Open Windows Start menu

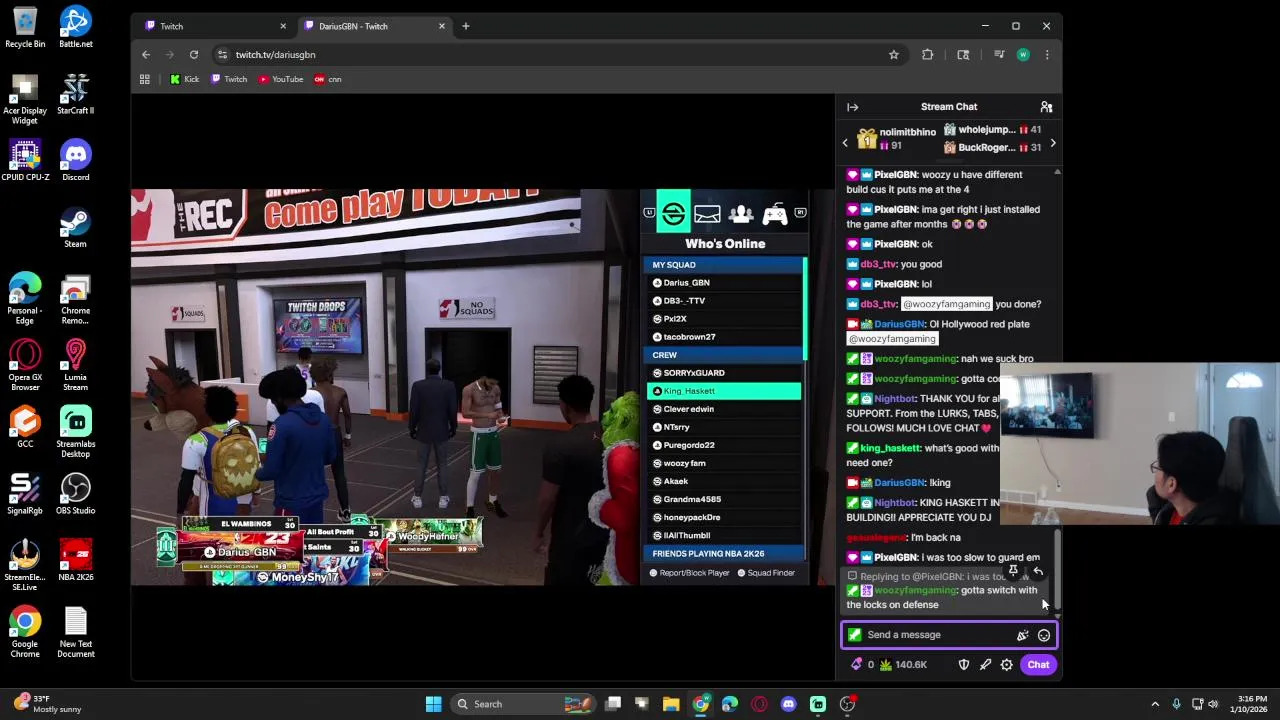(433, 704)
